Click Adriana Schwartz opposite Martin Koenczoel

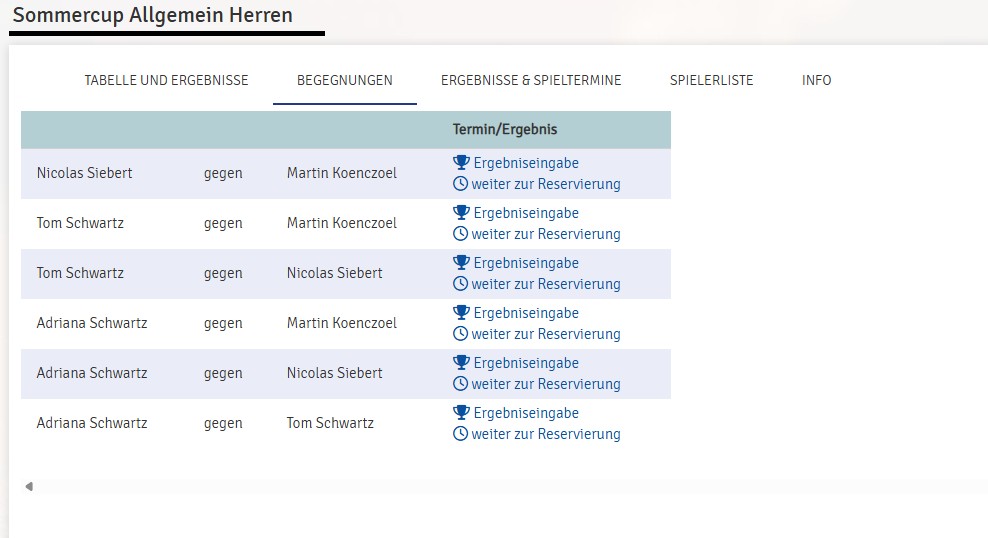[92, 323]
